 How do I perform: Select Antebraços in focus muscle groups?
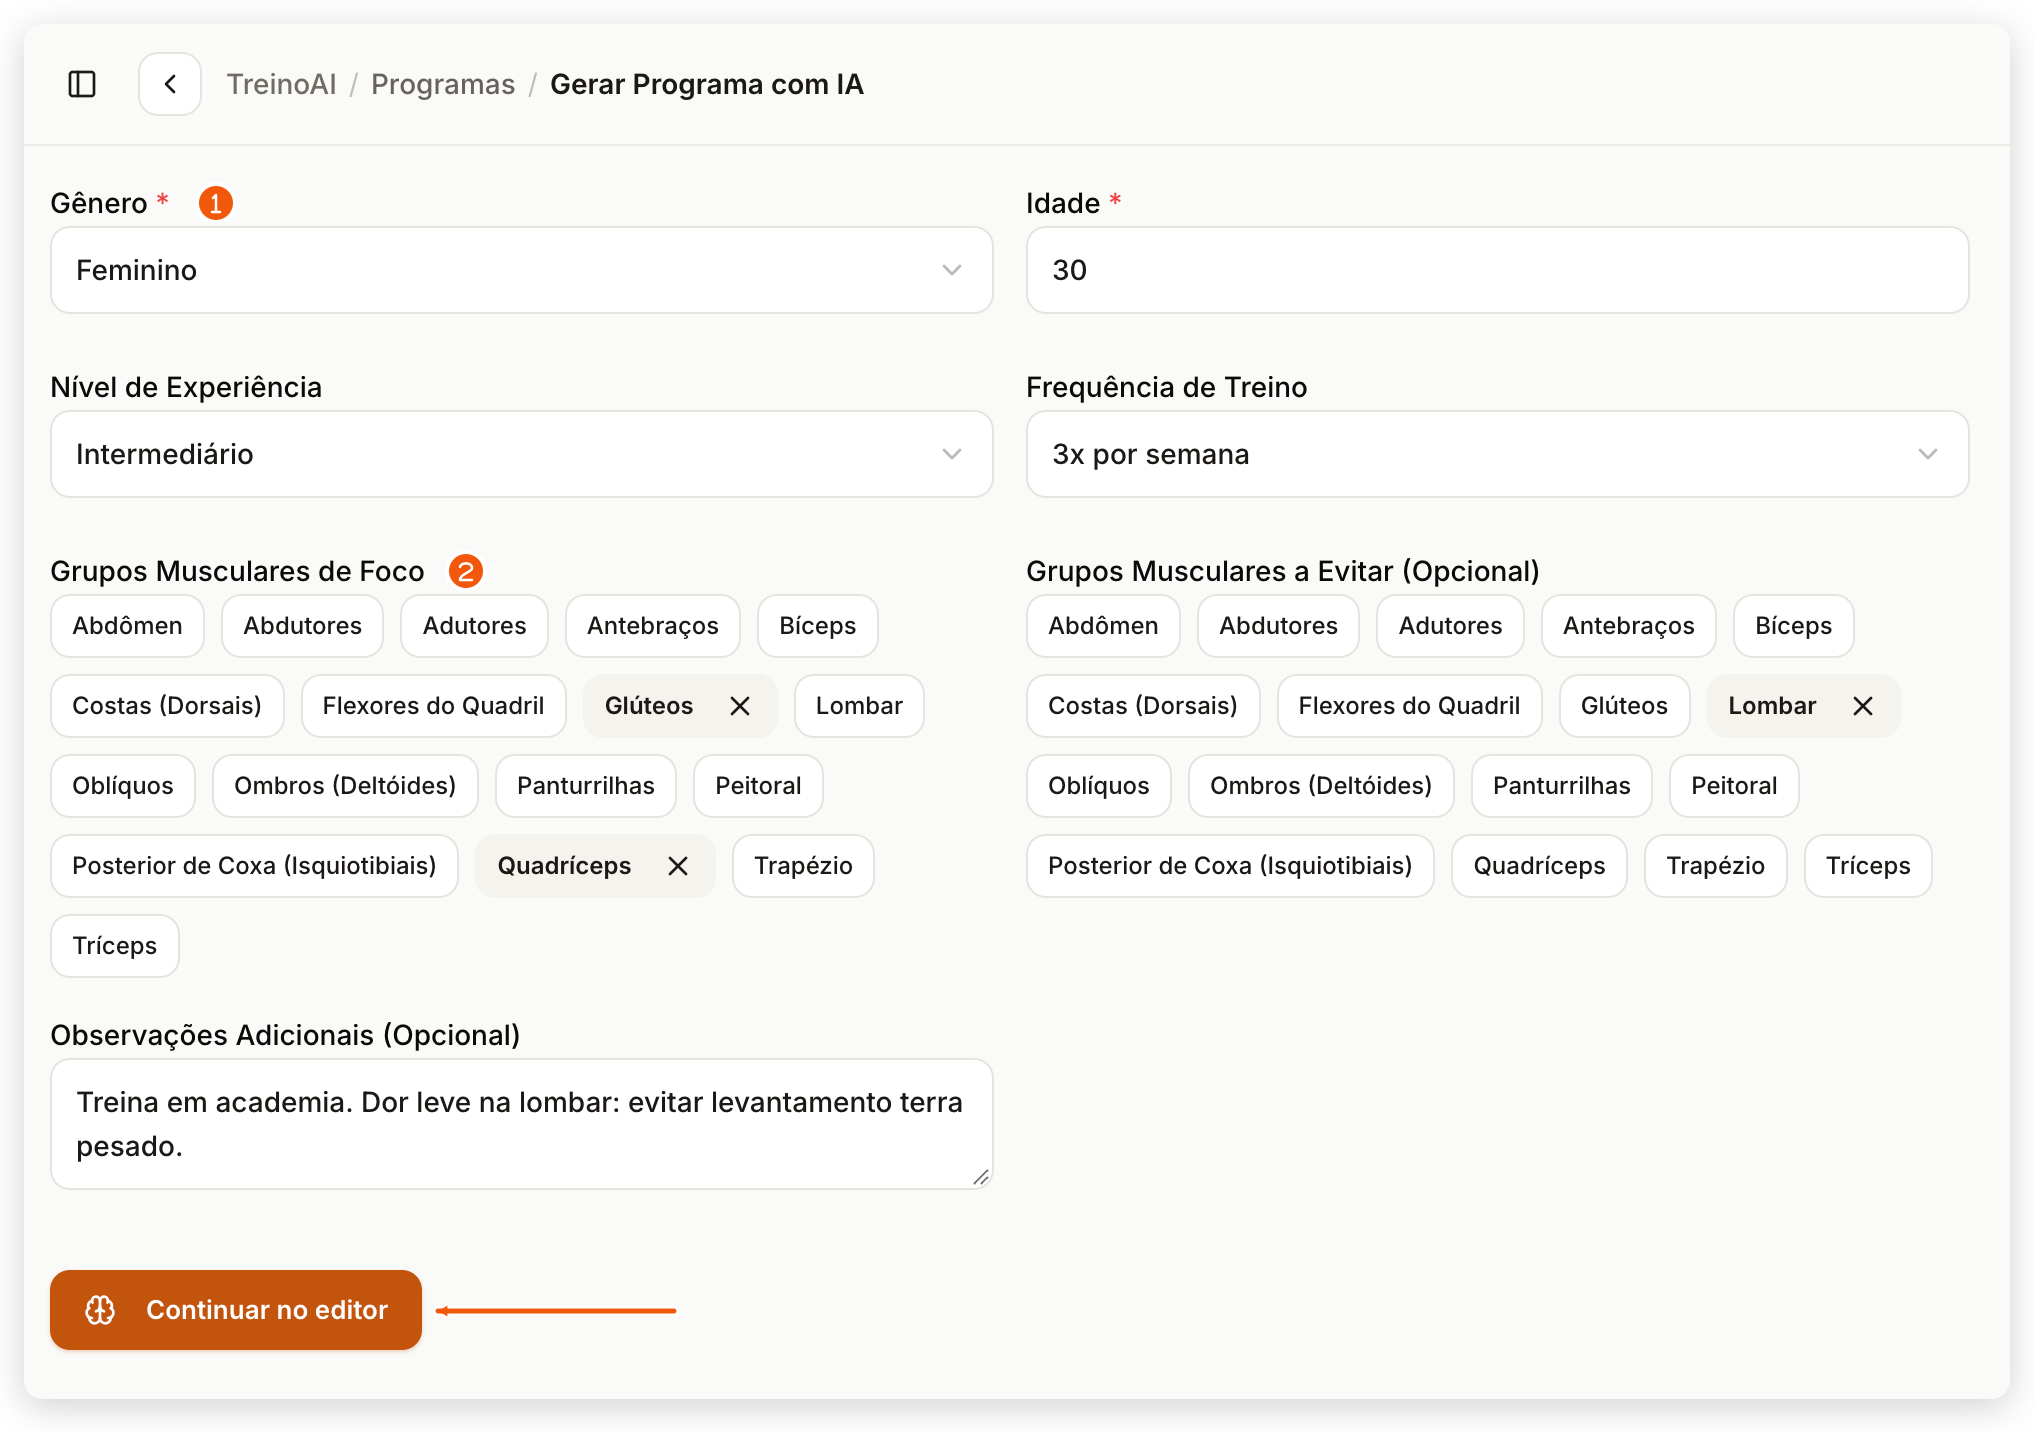(x=652, y=626)
